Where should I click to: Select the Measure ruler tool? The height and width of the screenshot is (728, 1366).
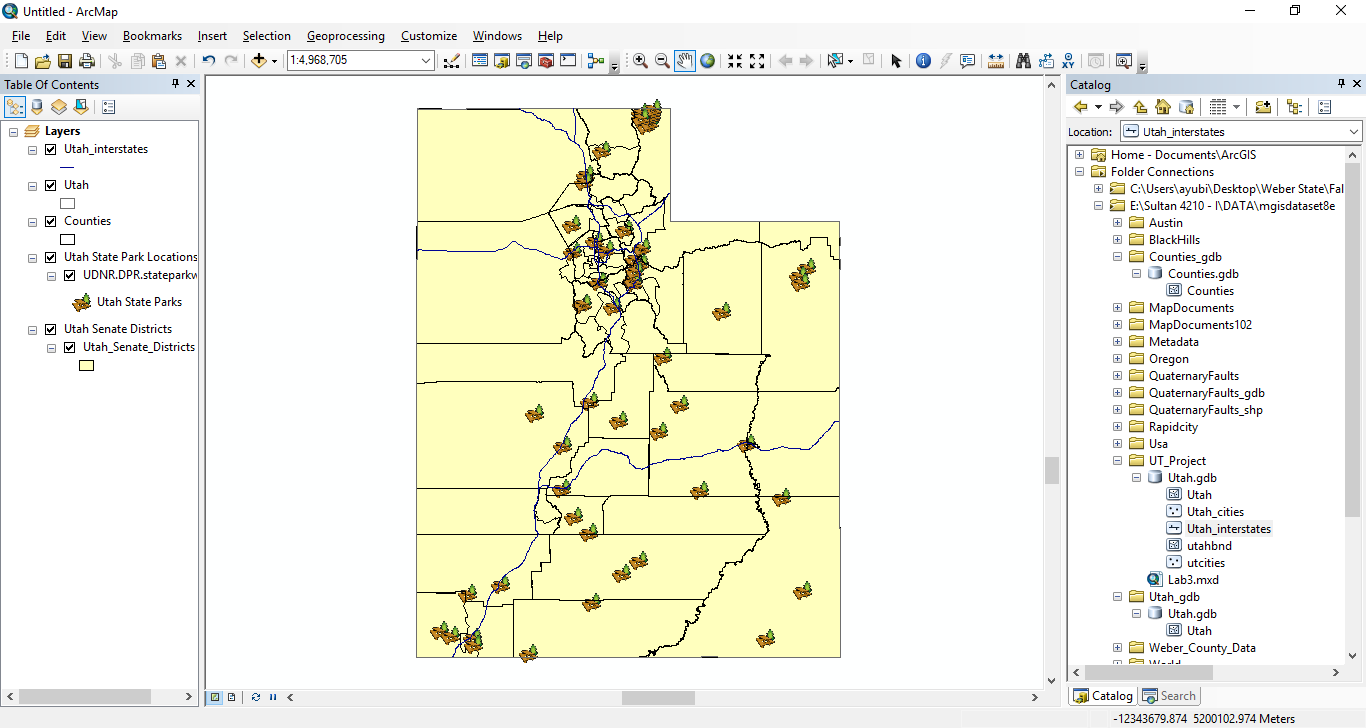[x=995, y=61]
